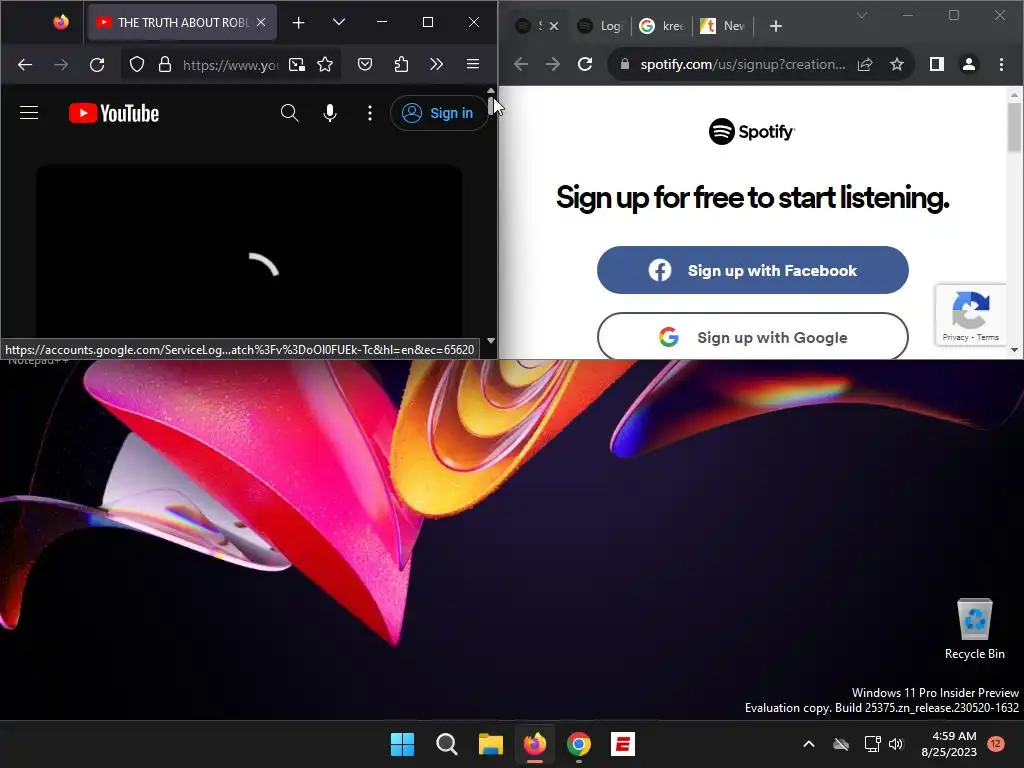Open the Chrome profile avatar icon

(969, 64)
